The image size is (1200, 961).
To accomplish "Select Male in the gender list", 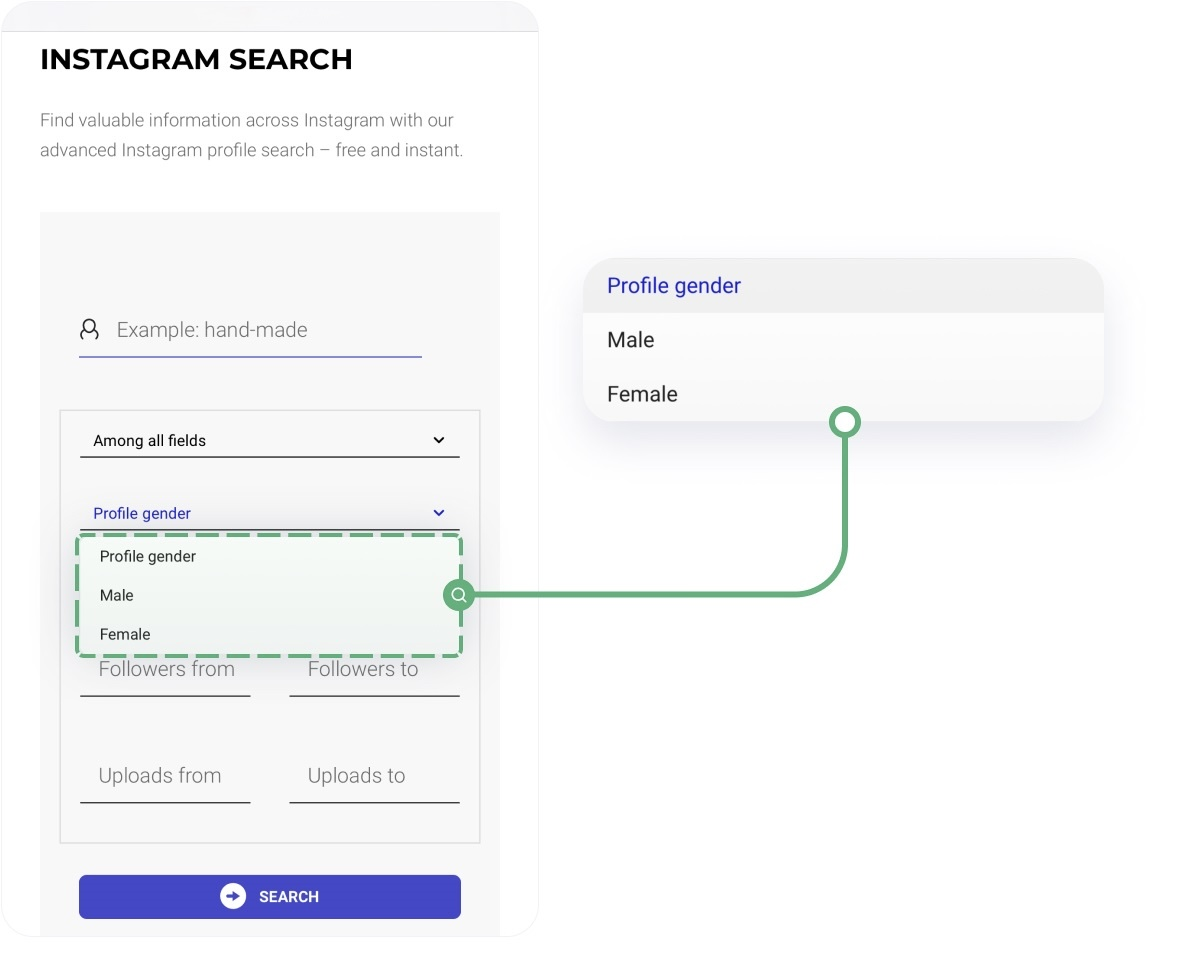I will [116, 595].
